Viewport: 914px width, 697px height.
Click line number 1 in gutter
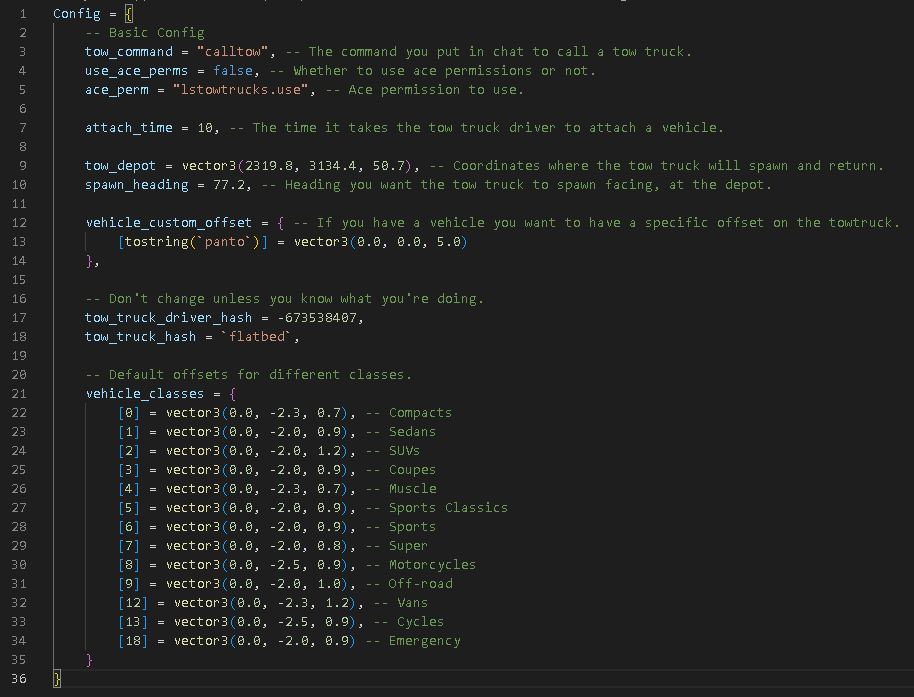(x=23, y=13)
